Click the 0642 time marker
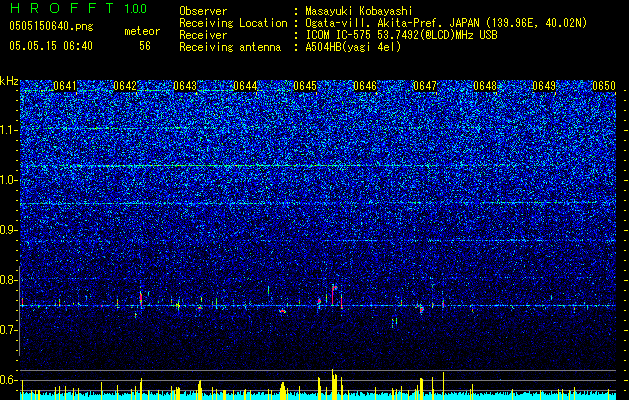Viewport: 629px width, 400px height. 125,86
